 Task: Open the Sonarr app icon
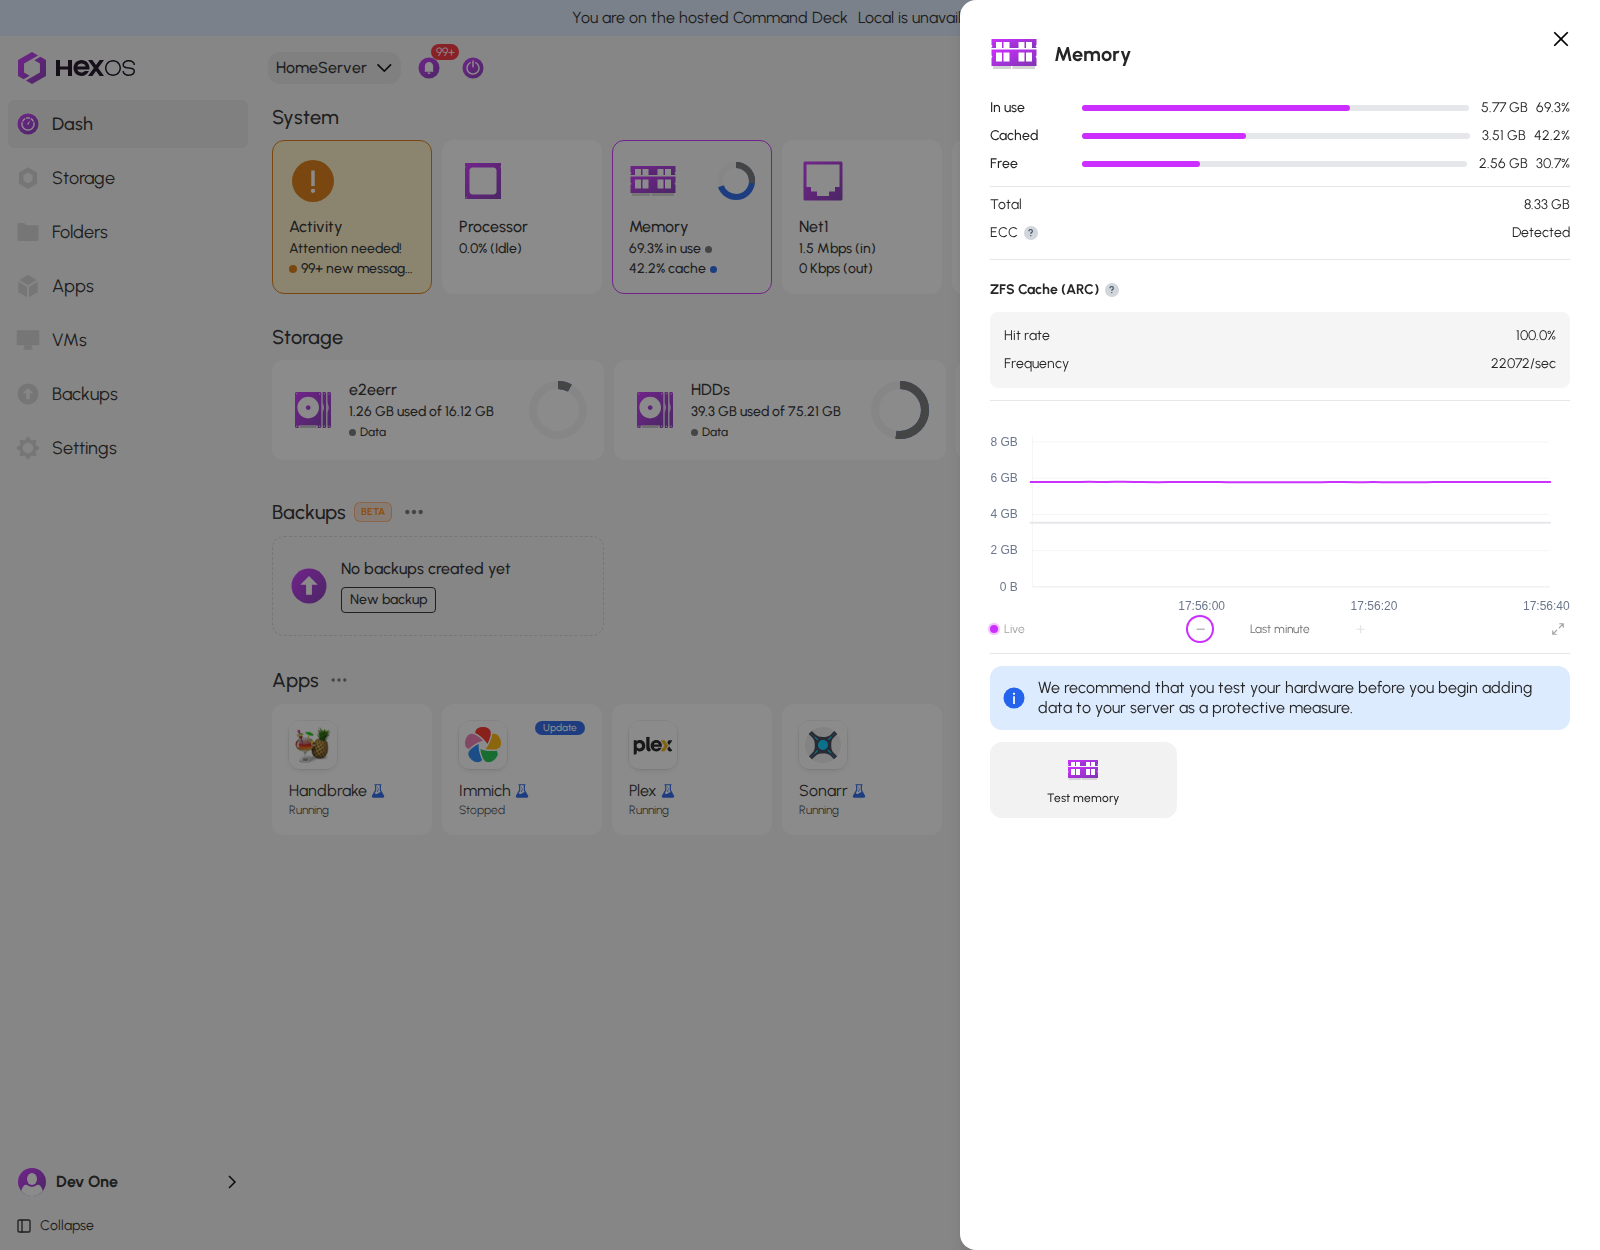(823, 745)
